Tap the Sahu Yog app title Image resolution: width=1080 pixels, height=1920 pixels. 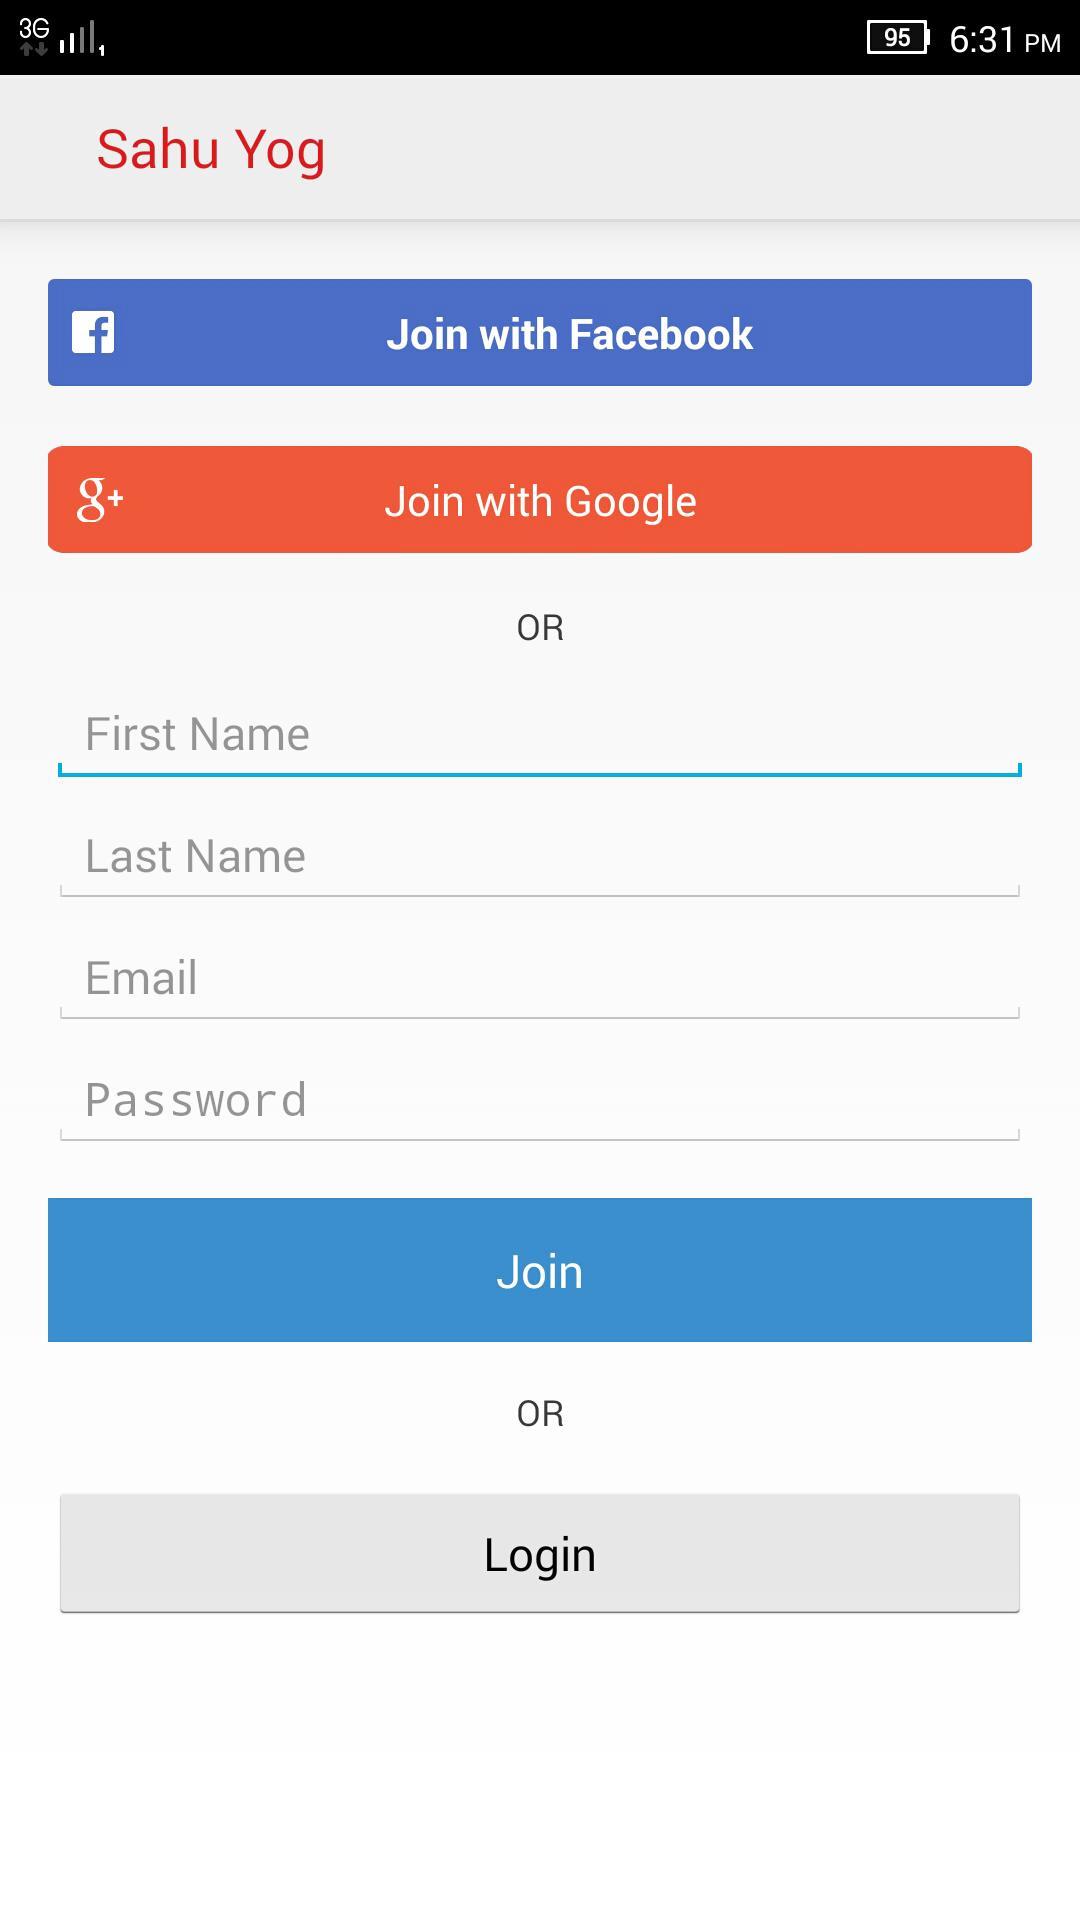point(211,150)
